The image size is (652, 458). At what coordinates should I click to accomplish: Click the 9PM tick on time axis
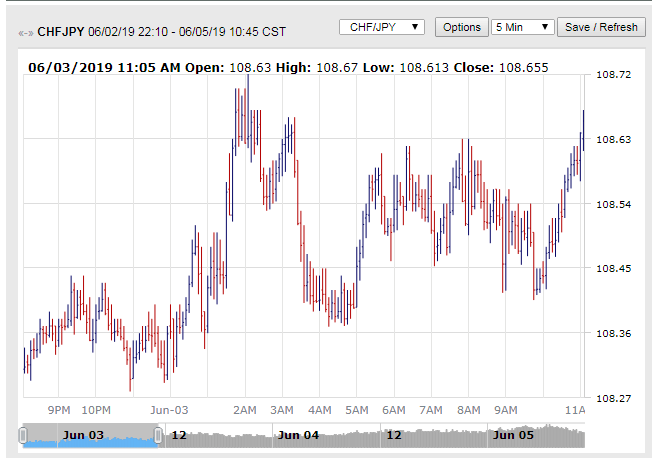pos(59,410)
